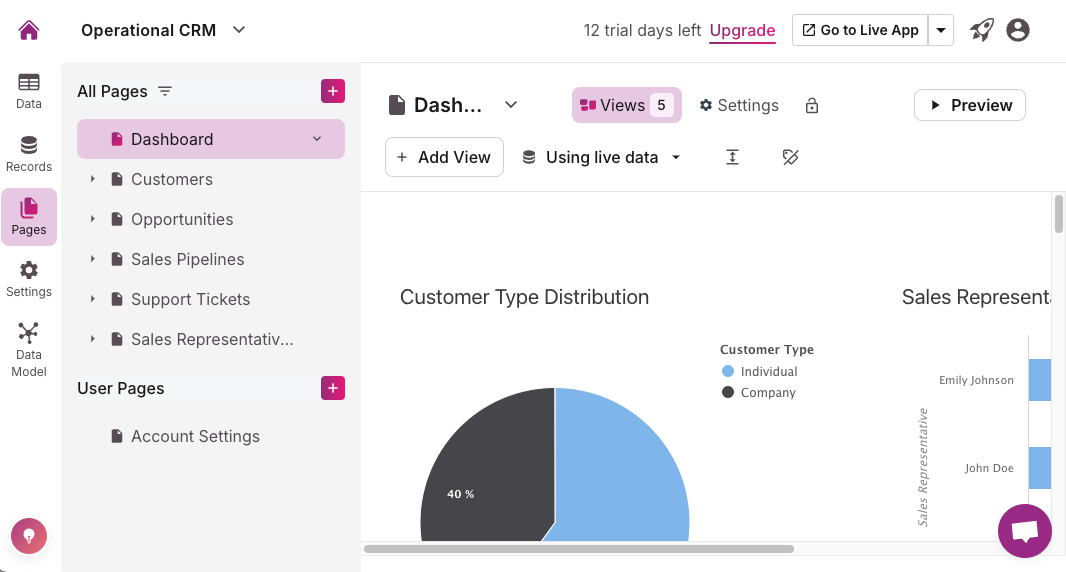Screen dimensions: 1066x572
Task: Select the Opportunities page
Action: point(182,219)
